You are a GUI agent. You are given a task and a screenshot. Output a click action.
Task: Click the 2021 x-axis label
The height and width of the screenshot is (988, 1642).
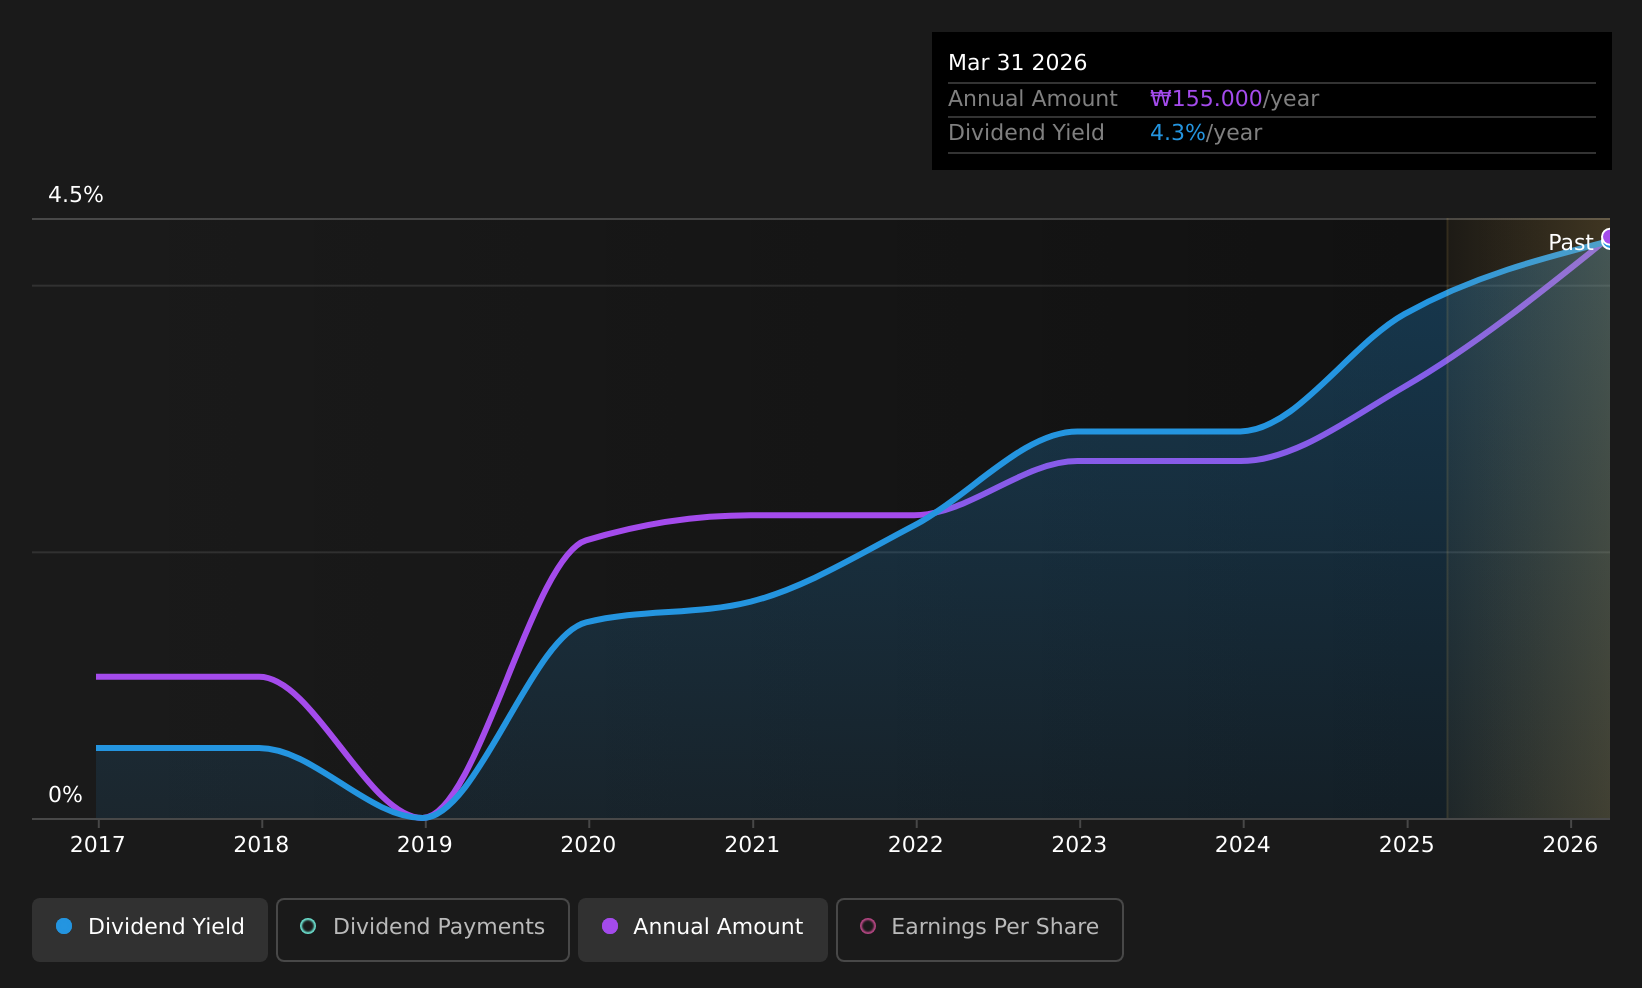[x=752, y=845]
